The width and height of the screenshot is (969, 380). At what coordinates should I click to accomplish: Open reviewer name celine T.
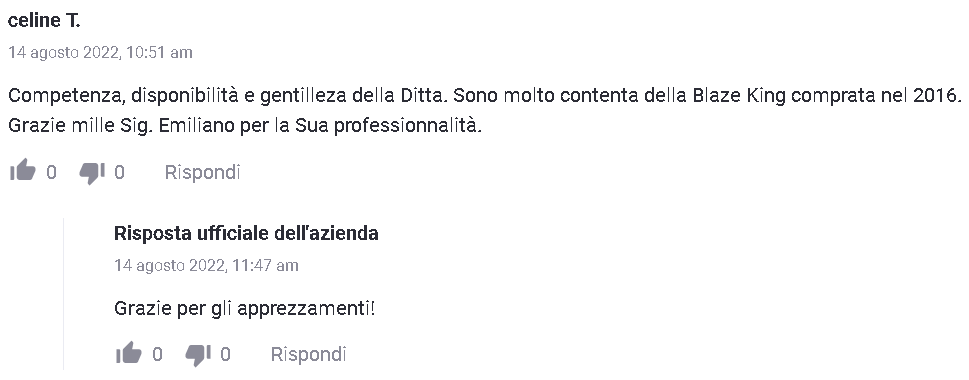point(44,20)
